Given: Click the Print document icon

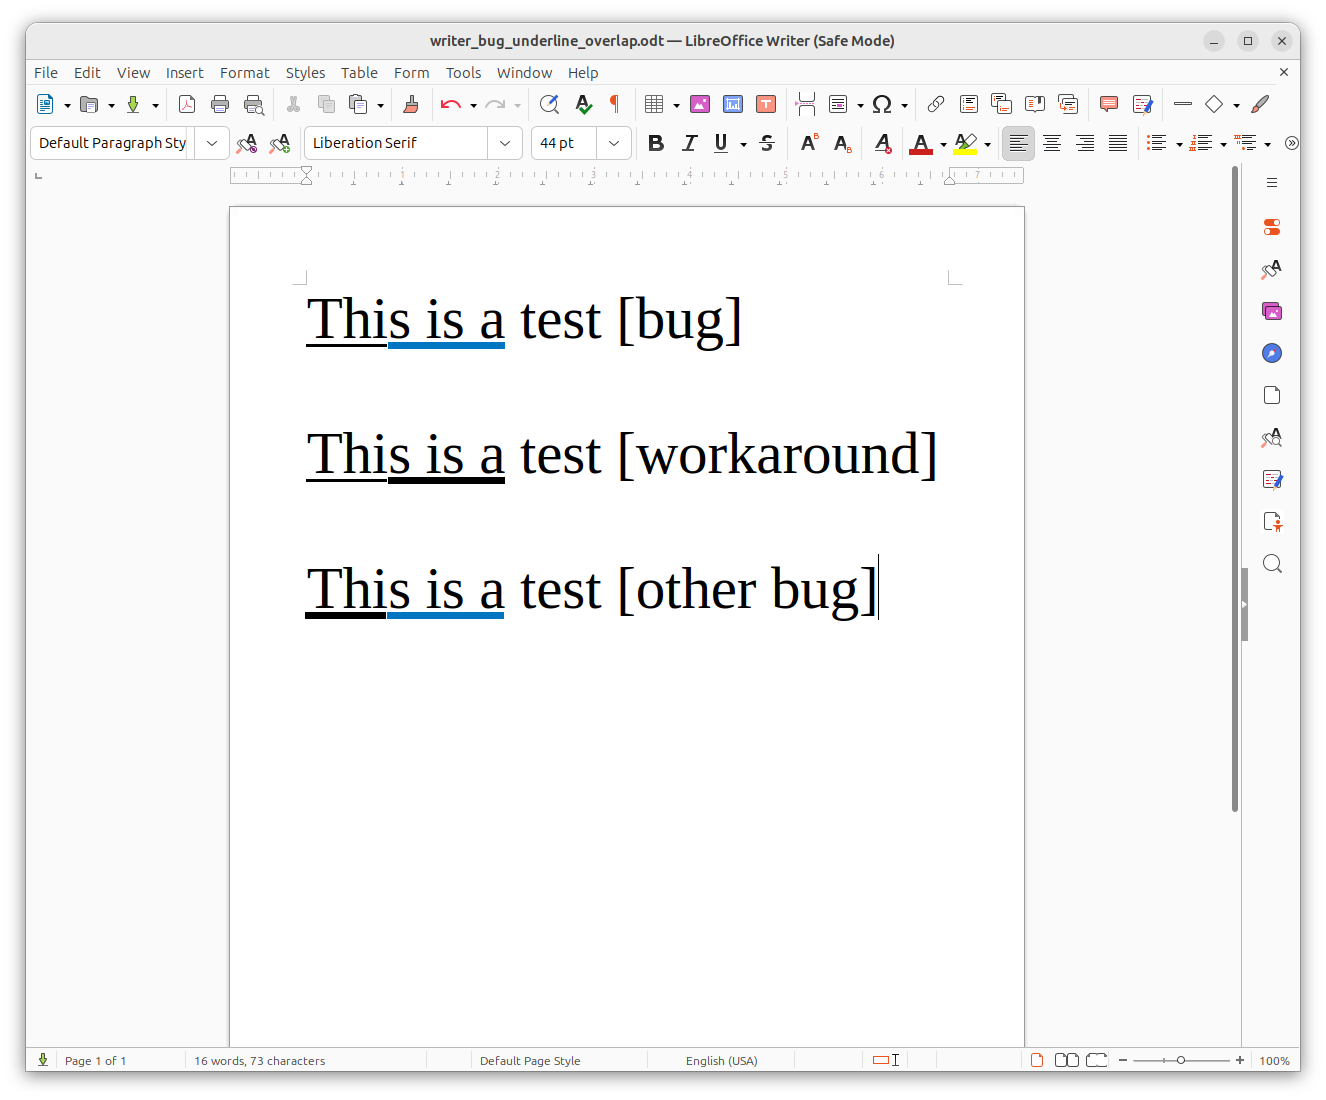Looking at the screenshot, I should [220, 104].
